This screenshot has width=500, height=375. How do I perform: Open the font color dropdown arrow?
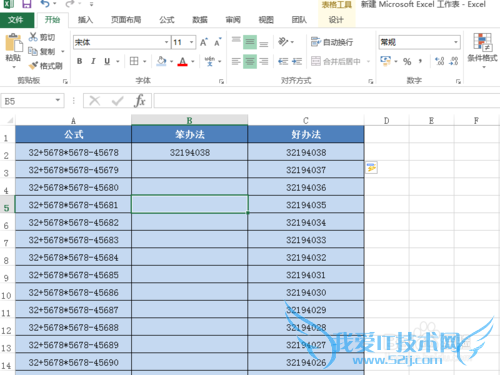[193, 61]
